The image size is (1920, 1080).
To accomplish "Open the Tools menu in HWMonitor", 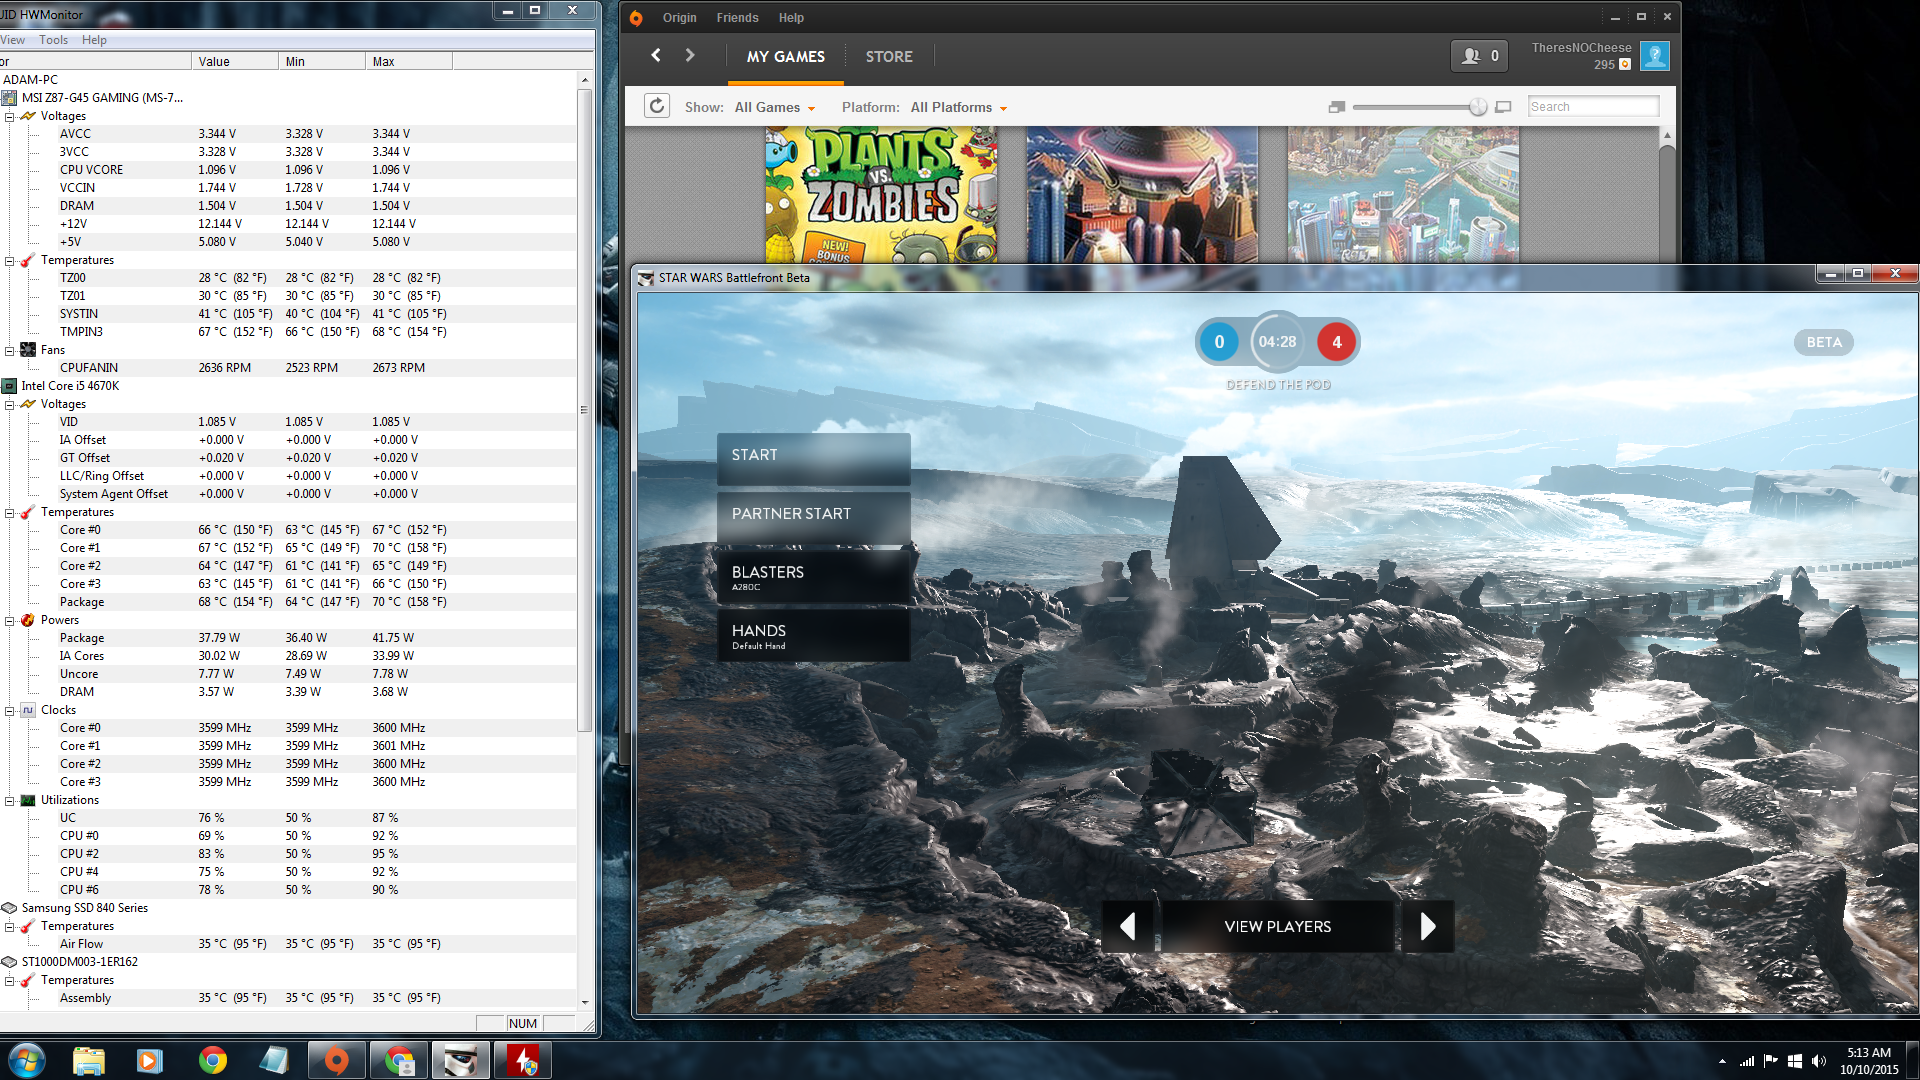I will [53, 40].
